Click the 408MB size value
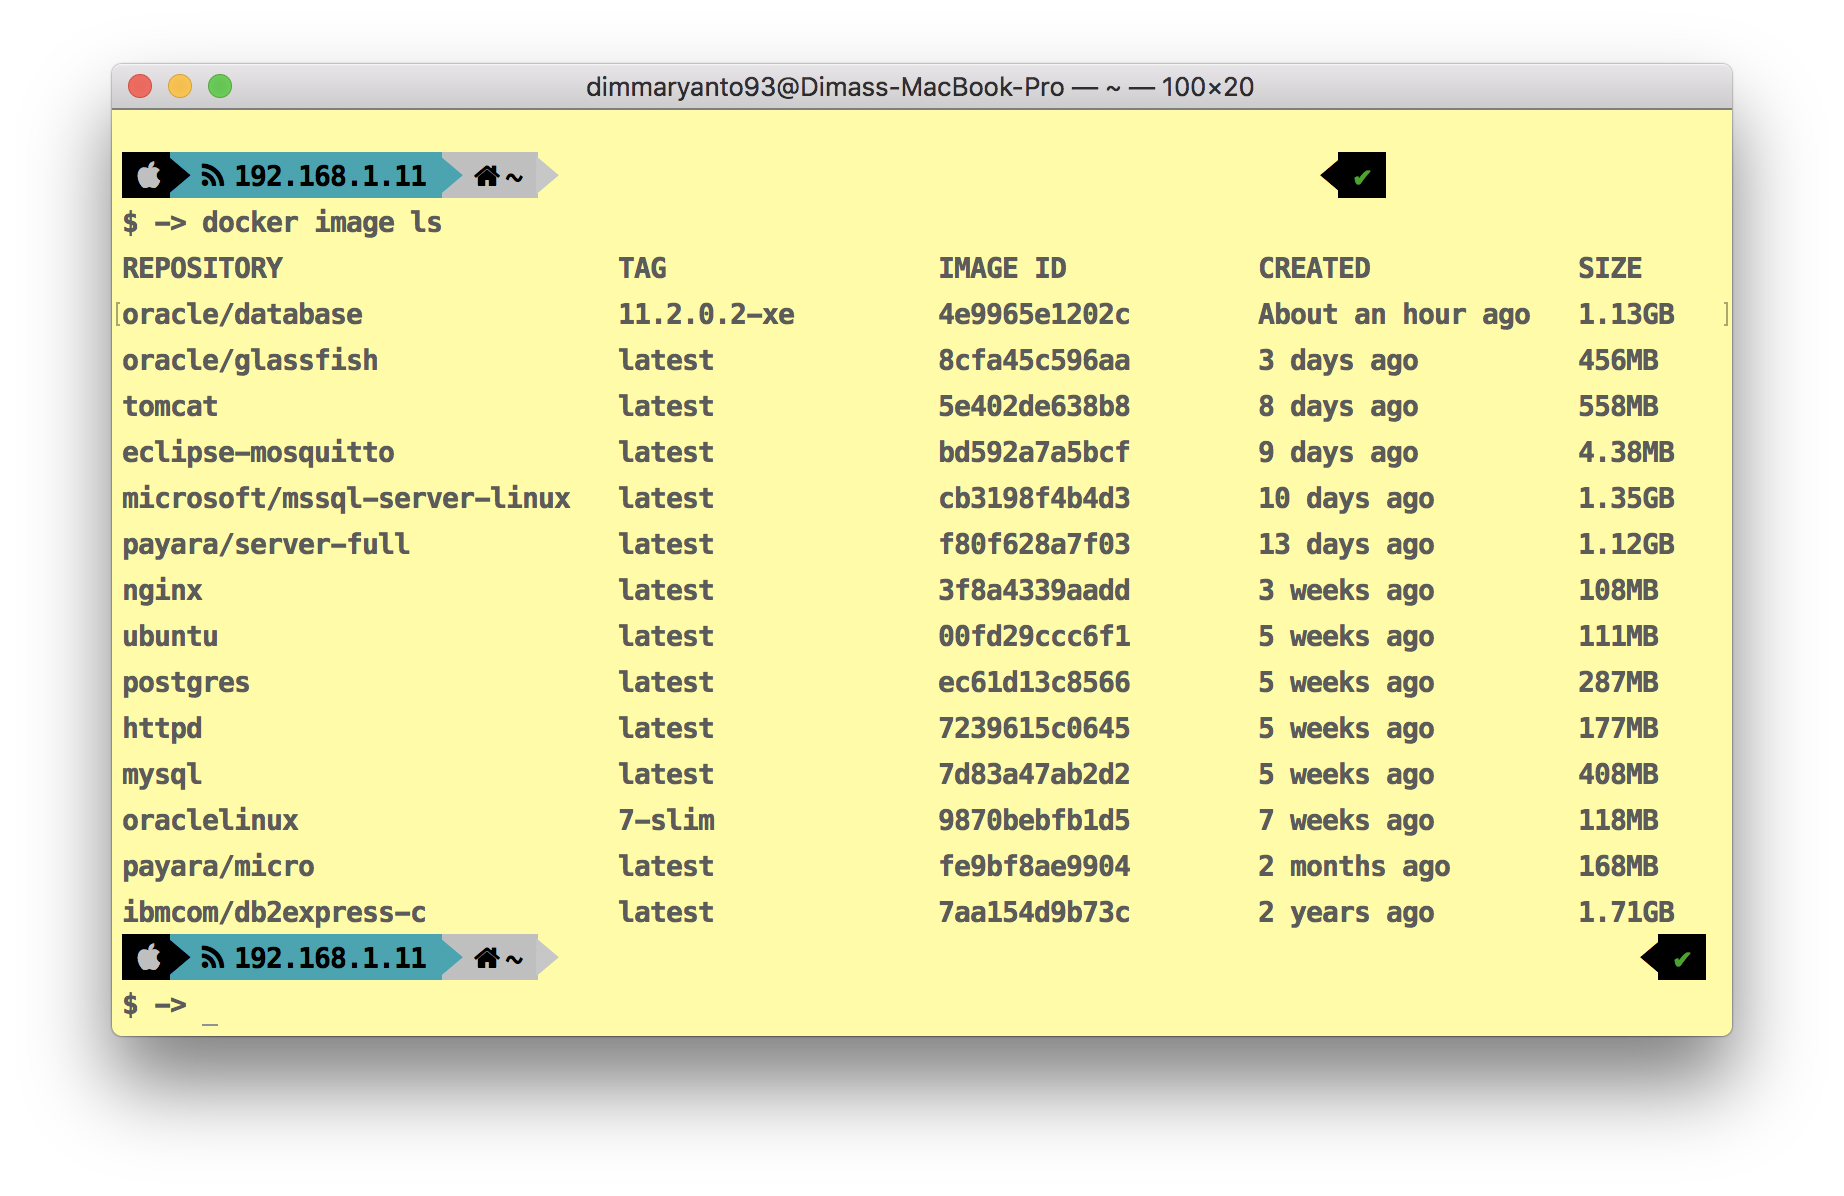 point(1618,774)
